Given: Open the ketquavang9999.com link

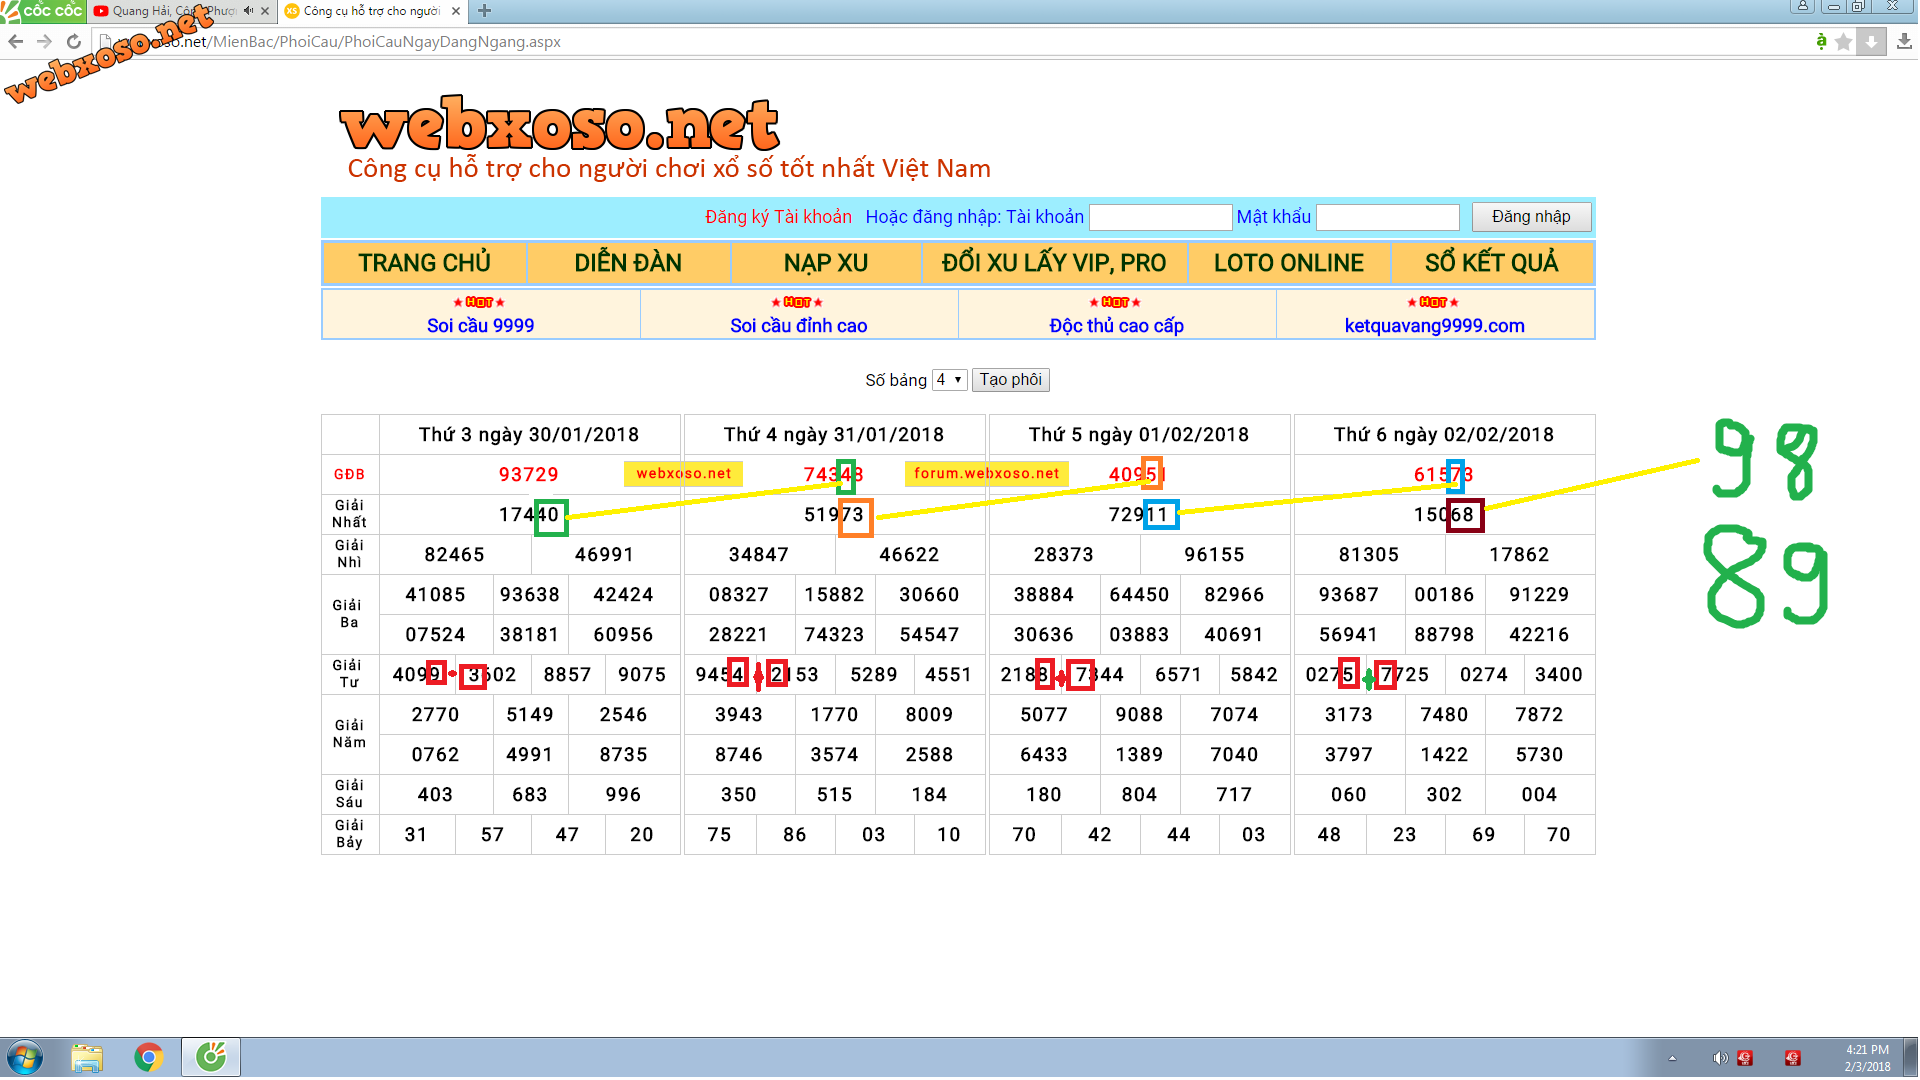Looking at the screenshot, I should [x=1434, y=325].
